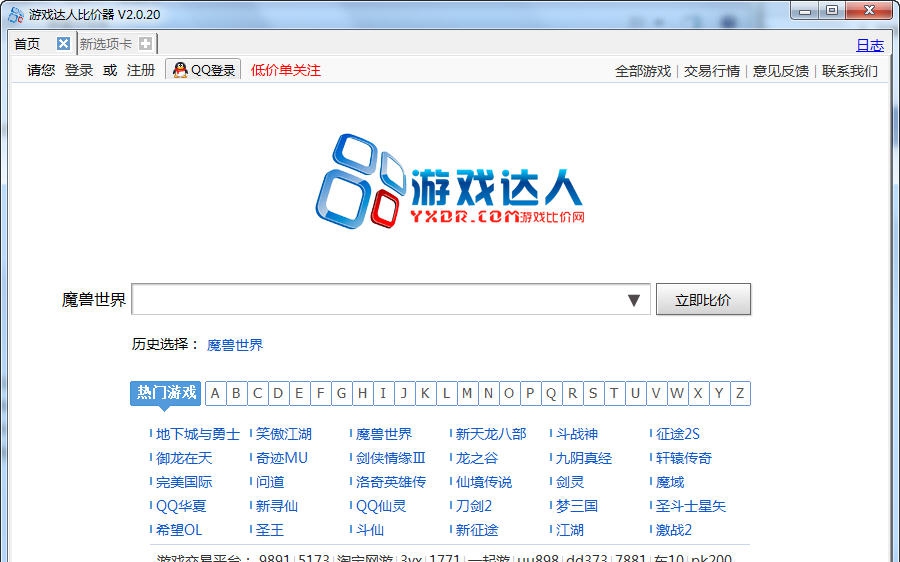
Task: Click the 立即比价 button
Action: pyautogui.click(x=703, y=299)
